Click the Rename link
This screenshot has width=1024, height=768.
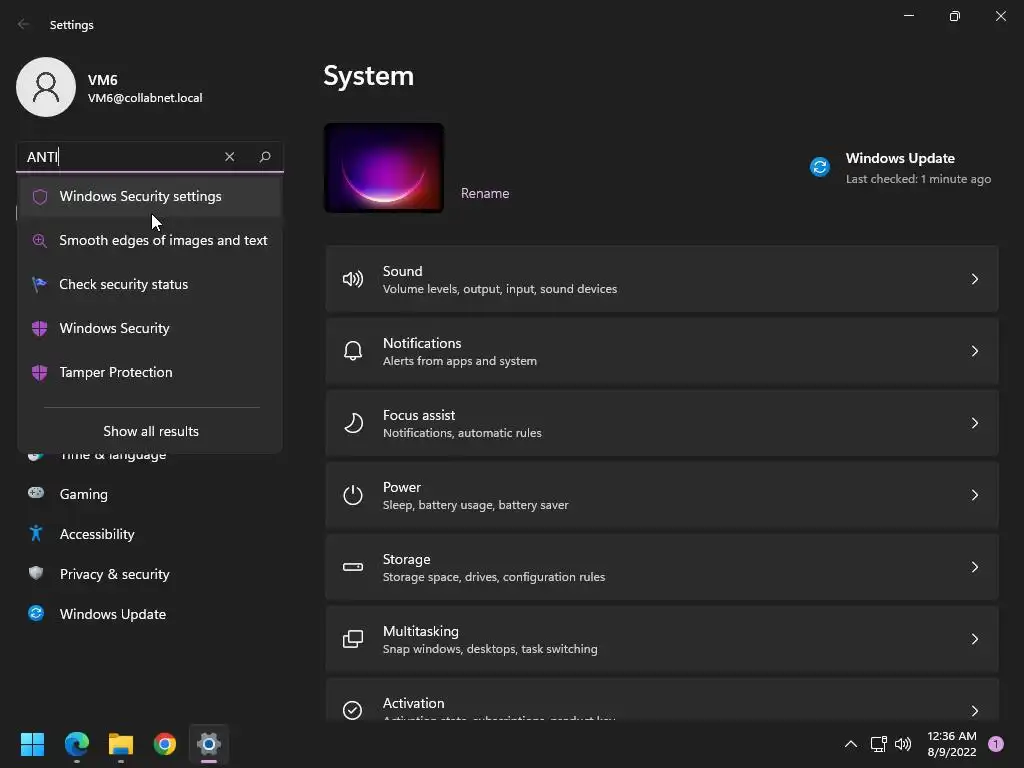pyautogui.click(x=485, y=193)
